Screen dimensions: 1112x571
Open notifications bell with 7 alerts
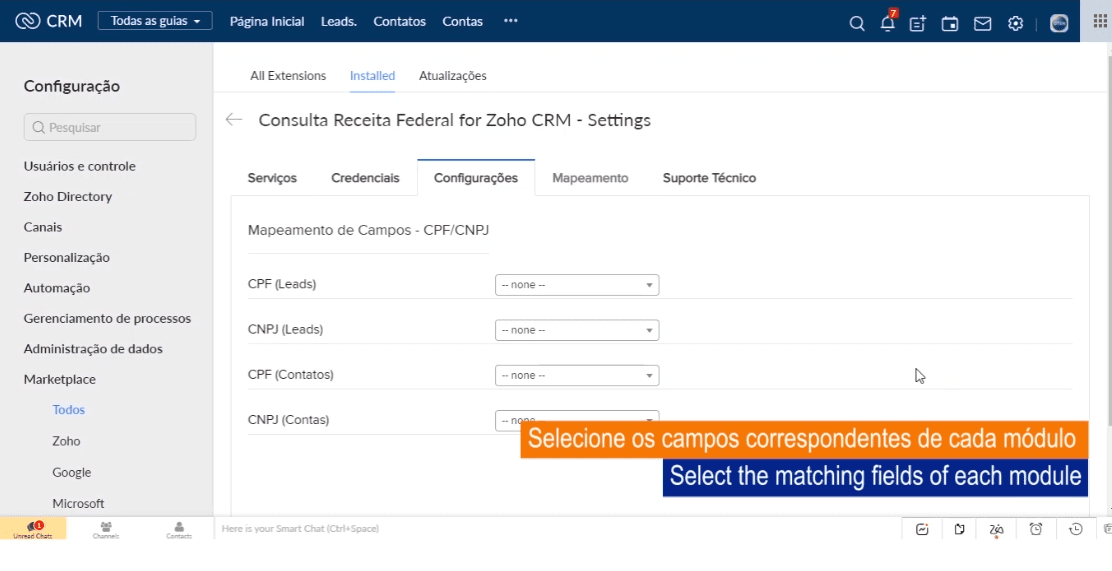click(x=887, y=24)
